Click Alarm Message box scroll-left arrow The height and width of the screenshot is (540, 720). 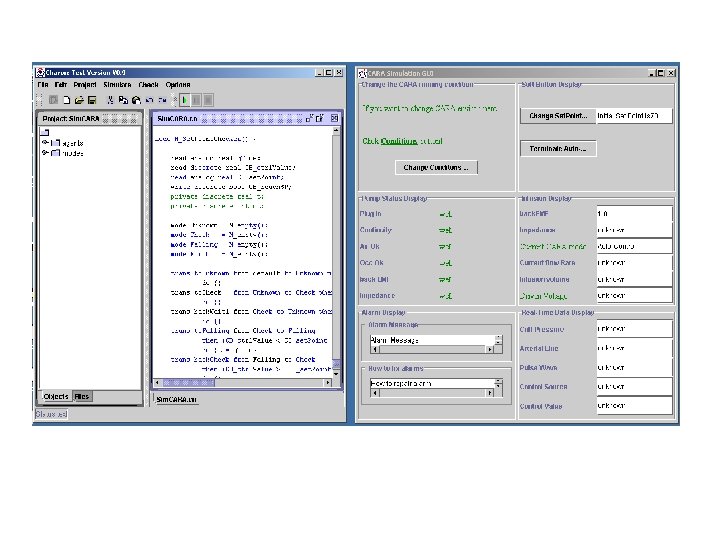375,349
